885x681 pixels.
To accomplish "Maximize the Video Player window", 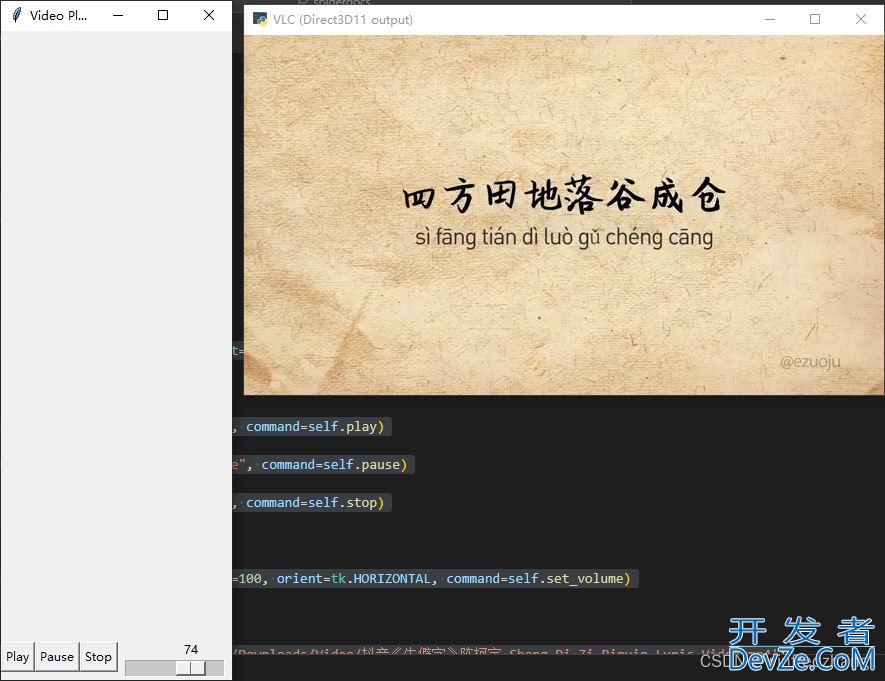I will [163, 15].
